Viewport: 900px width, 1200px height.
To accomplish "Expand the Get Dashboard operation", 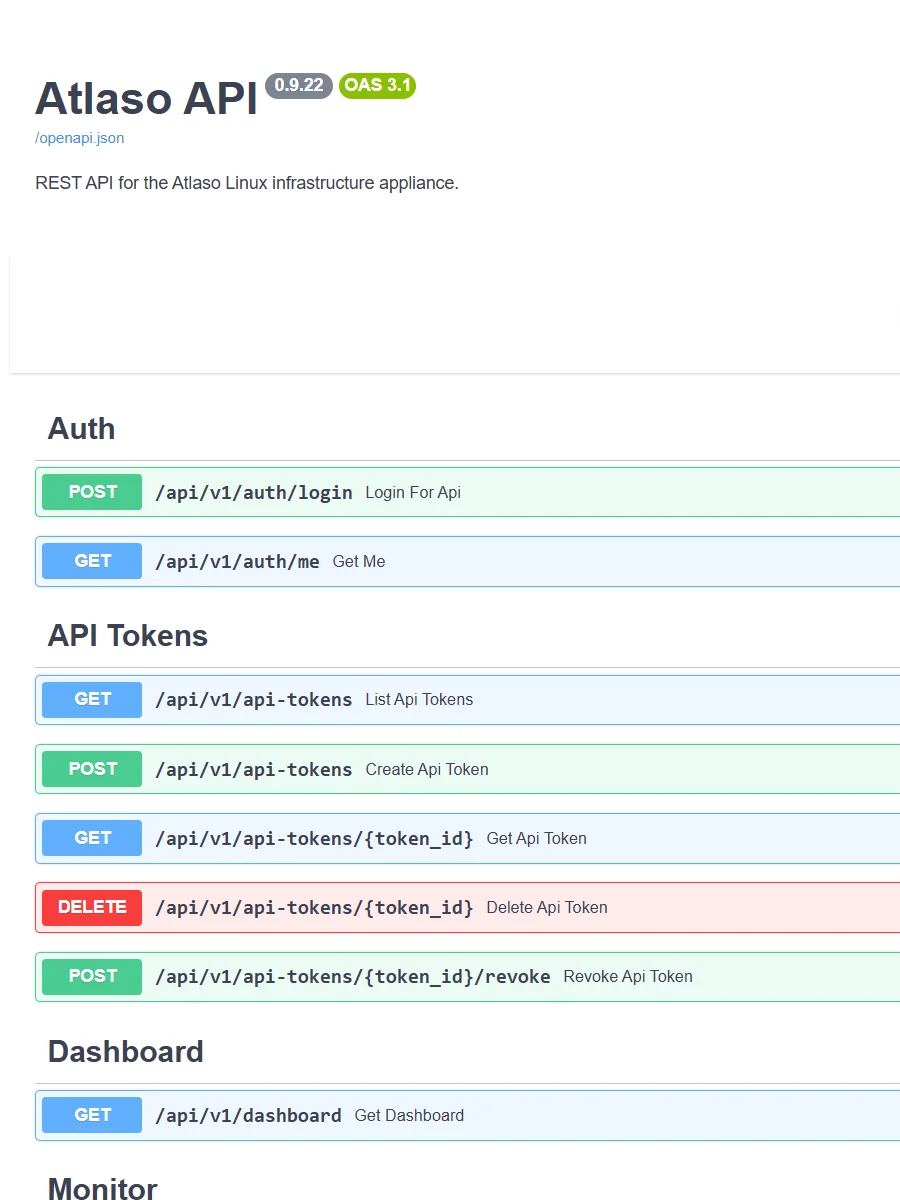I will tap(467, 1115).
